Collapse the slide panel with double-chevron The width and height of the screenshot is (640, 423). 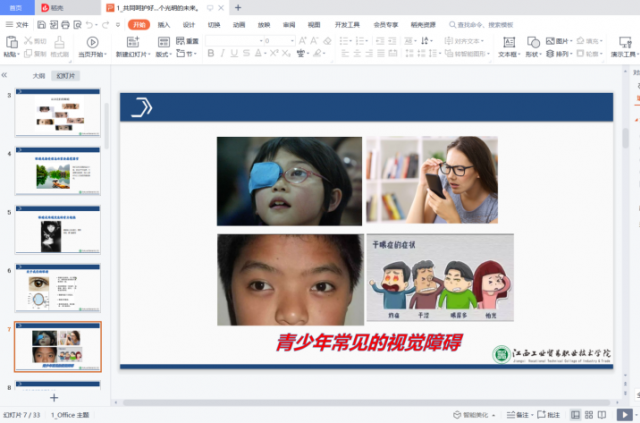[5, 75]
